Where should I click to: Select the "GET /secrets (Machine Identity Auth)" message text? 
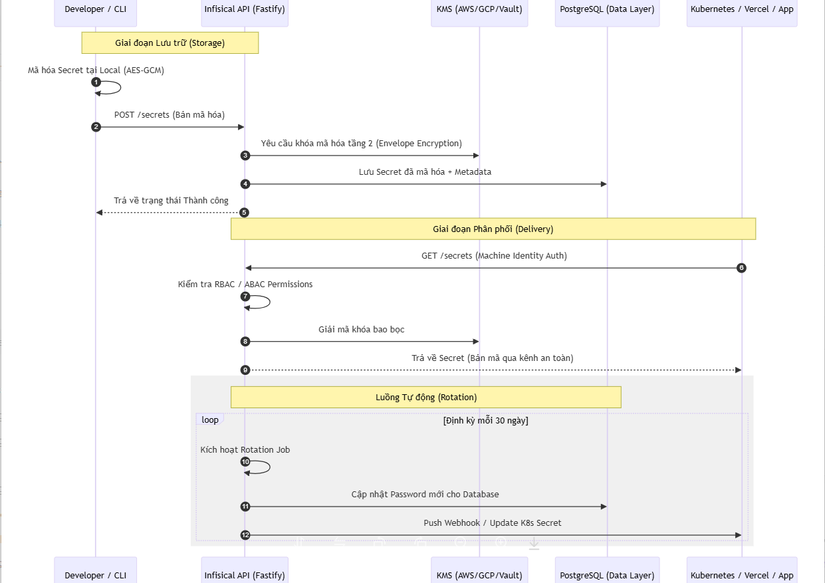tap(494, 256)
